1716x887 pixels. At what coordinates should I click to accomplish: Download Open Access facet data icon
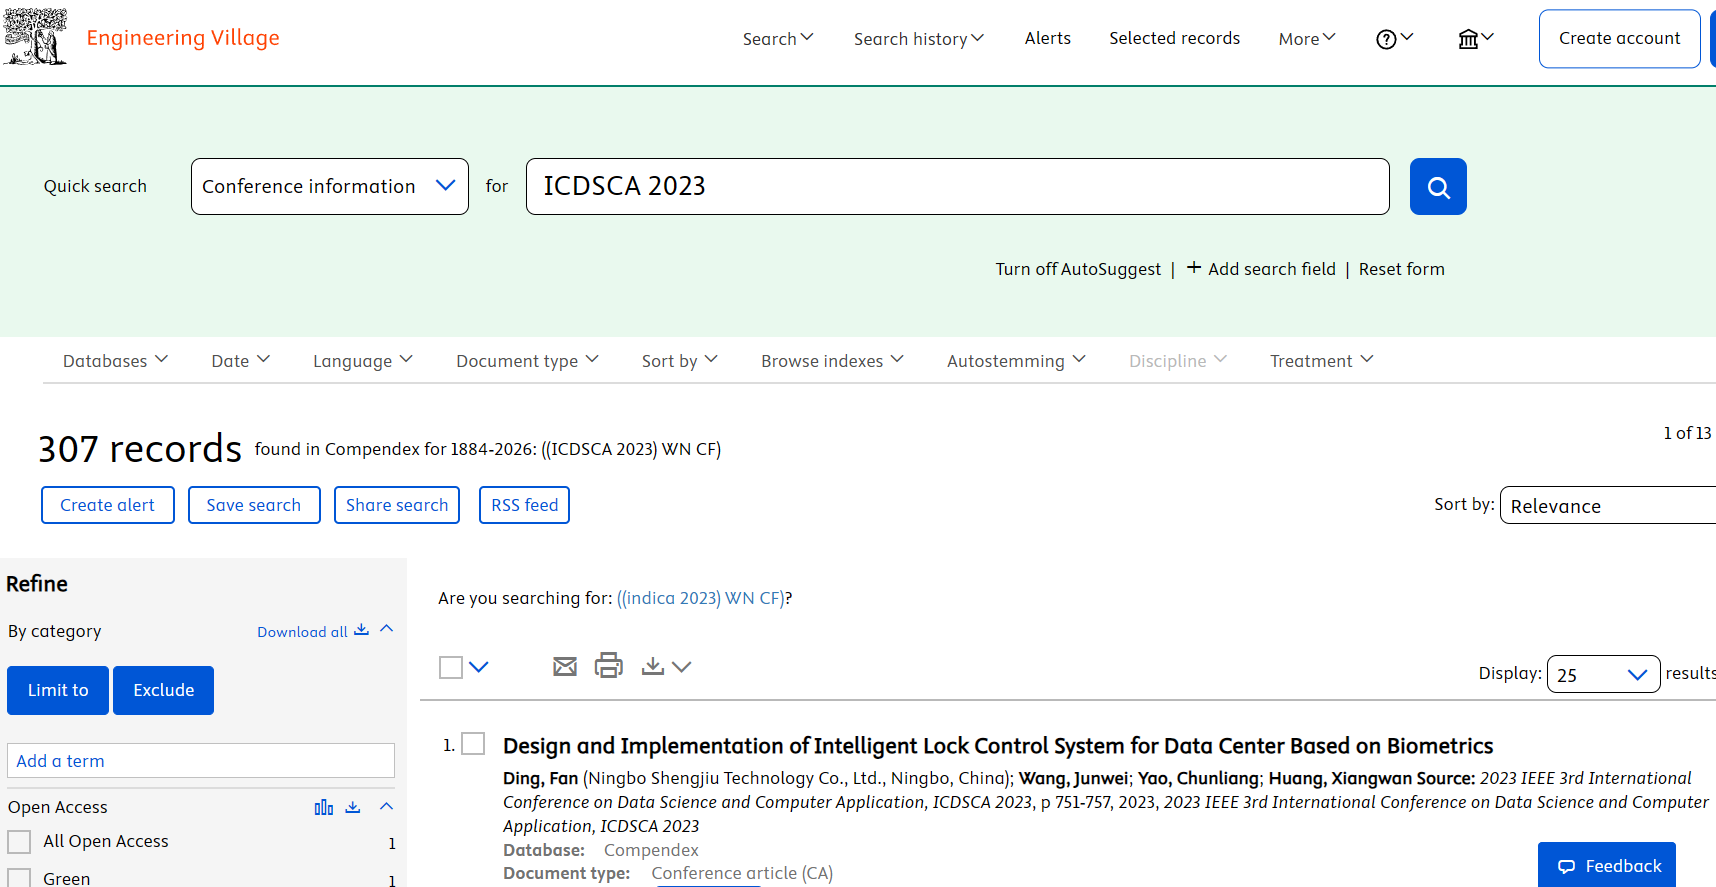click(353, 807)
